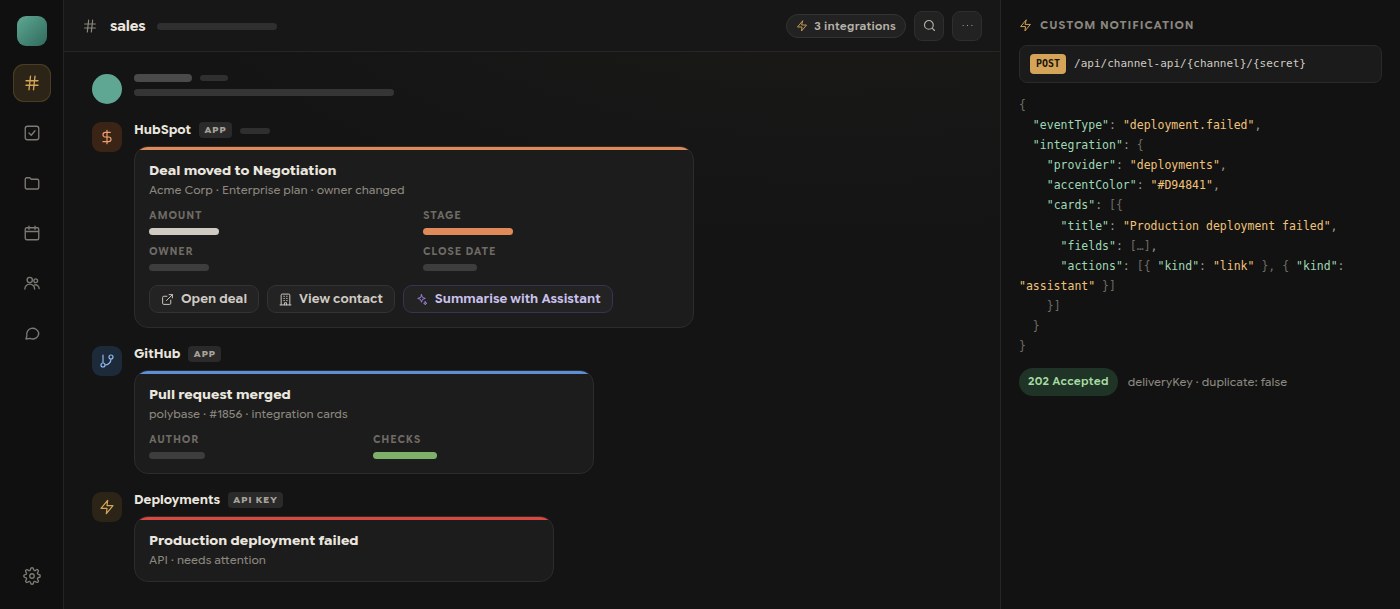Screen dimensions: 1400x609
Task: Click the APP badge next to GitHub
Action: [204, 354]
